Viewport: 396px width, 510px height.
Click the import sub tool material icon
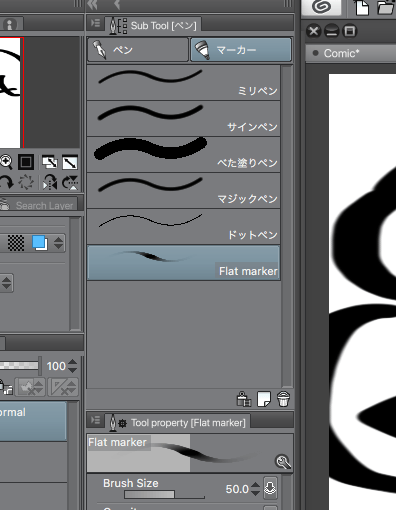[244, 399]
